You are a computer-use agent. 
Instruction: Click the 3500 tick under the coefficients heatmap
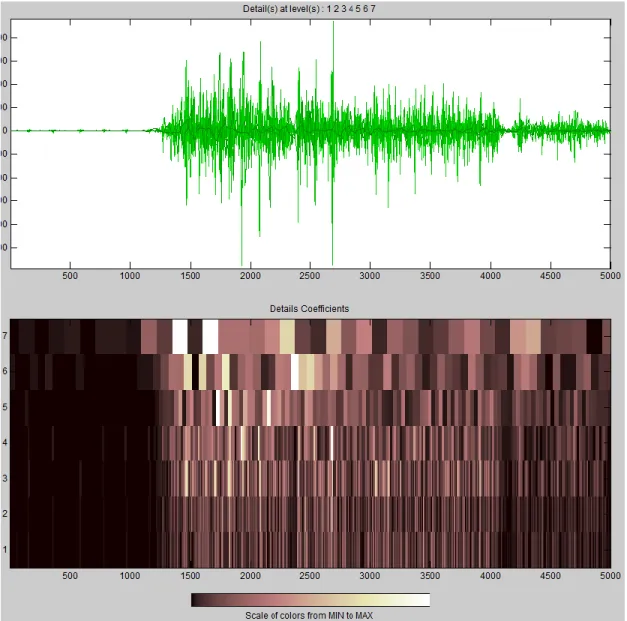tap(430, 575)
